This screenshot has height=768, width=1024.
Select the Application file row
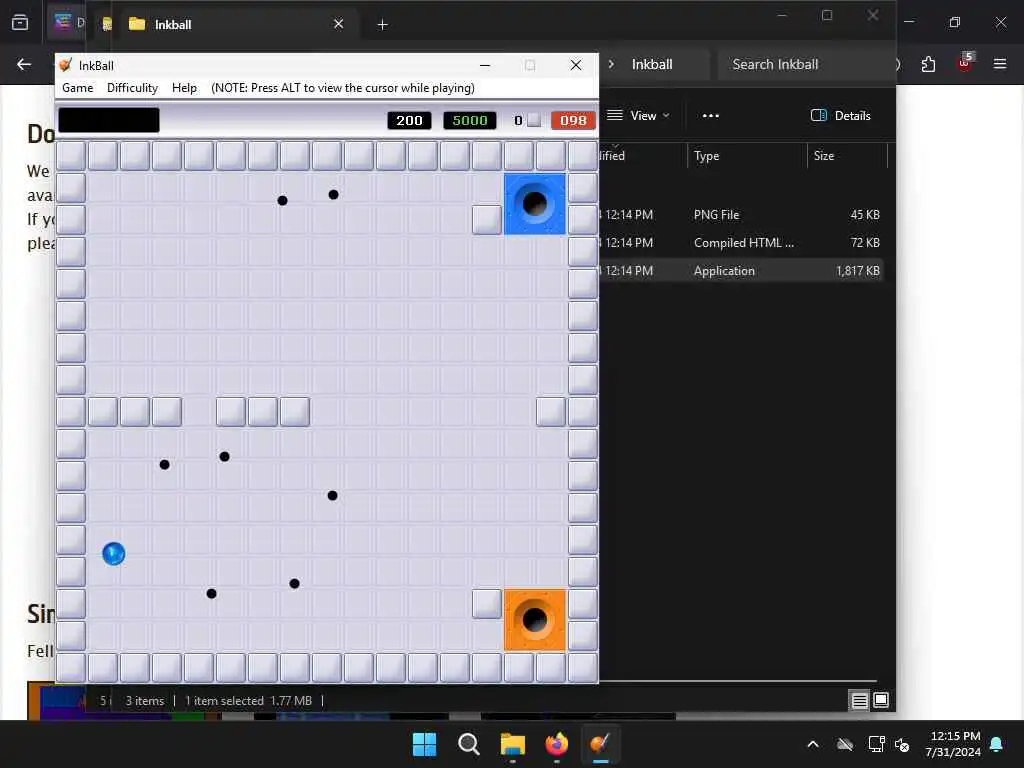click(x=741, y=270)
